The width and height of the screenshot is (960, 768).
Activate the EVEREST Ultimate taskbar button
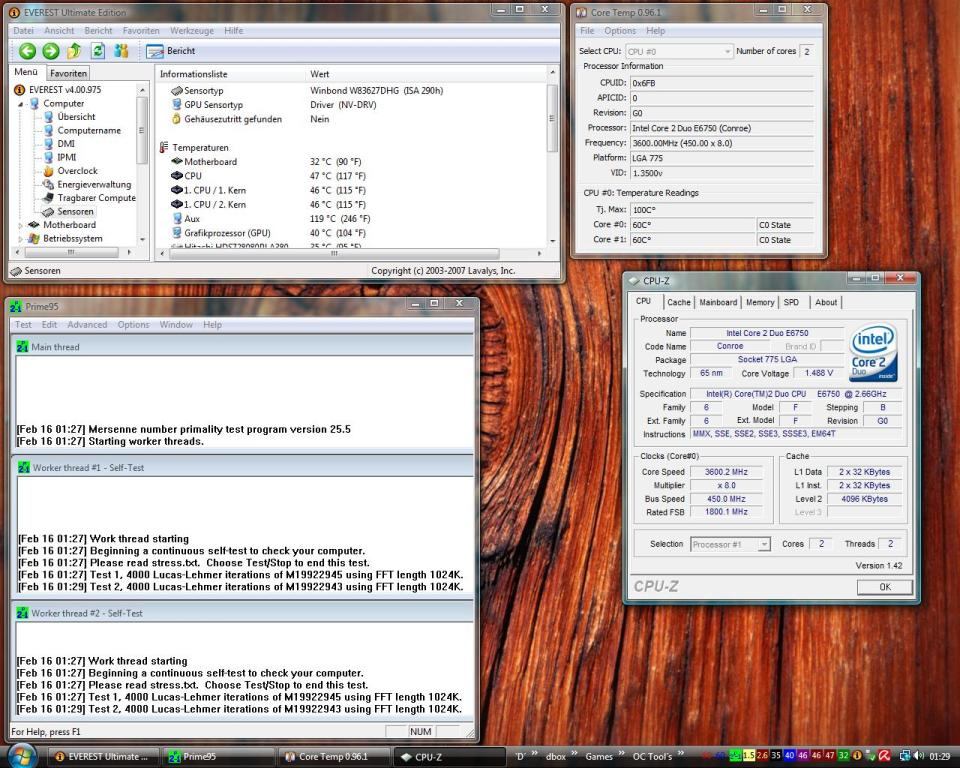[103, 757]
